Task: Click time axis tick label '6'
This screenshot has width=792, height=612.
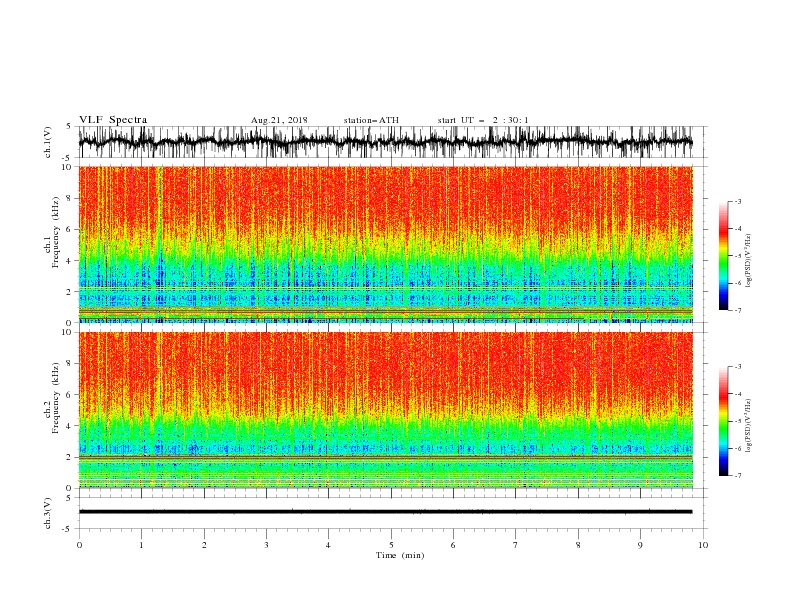Action: 453,545
